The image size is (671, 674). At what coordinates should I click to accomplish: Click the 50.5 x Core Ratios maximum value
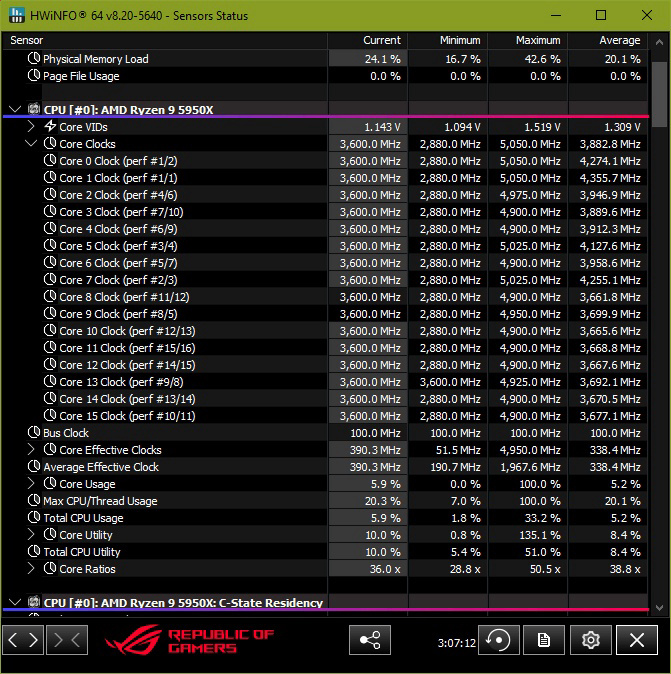click(545, 569)
